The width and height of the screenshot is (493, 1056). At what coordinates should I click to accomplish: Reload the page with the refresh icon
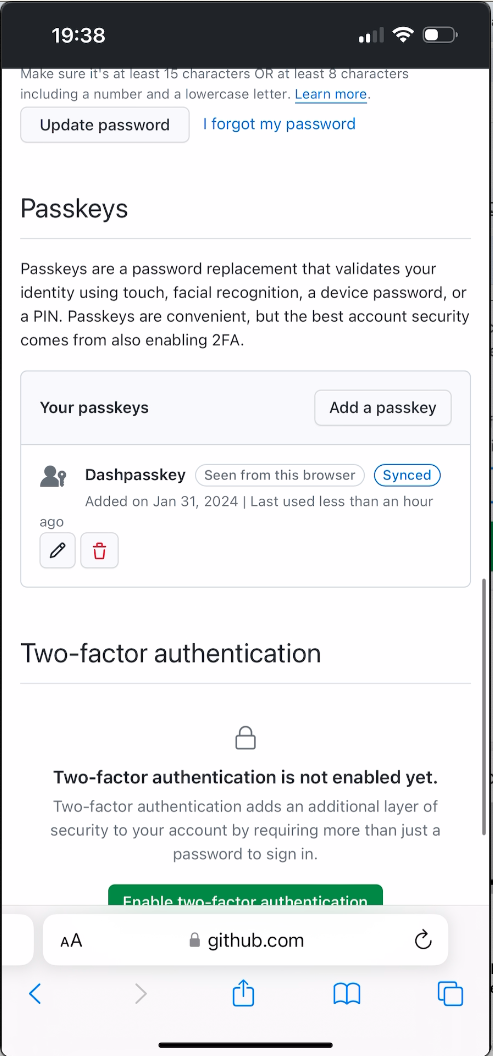422,939
